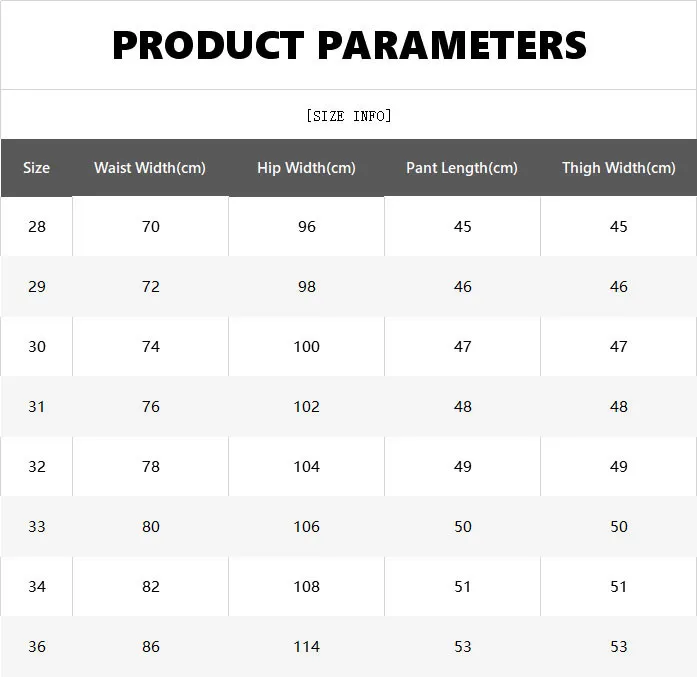Click hip width value 102
Image resolution: width=697 pixels, height=677 pixels.
(x=306, y=407)
